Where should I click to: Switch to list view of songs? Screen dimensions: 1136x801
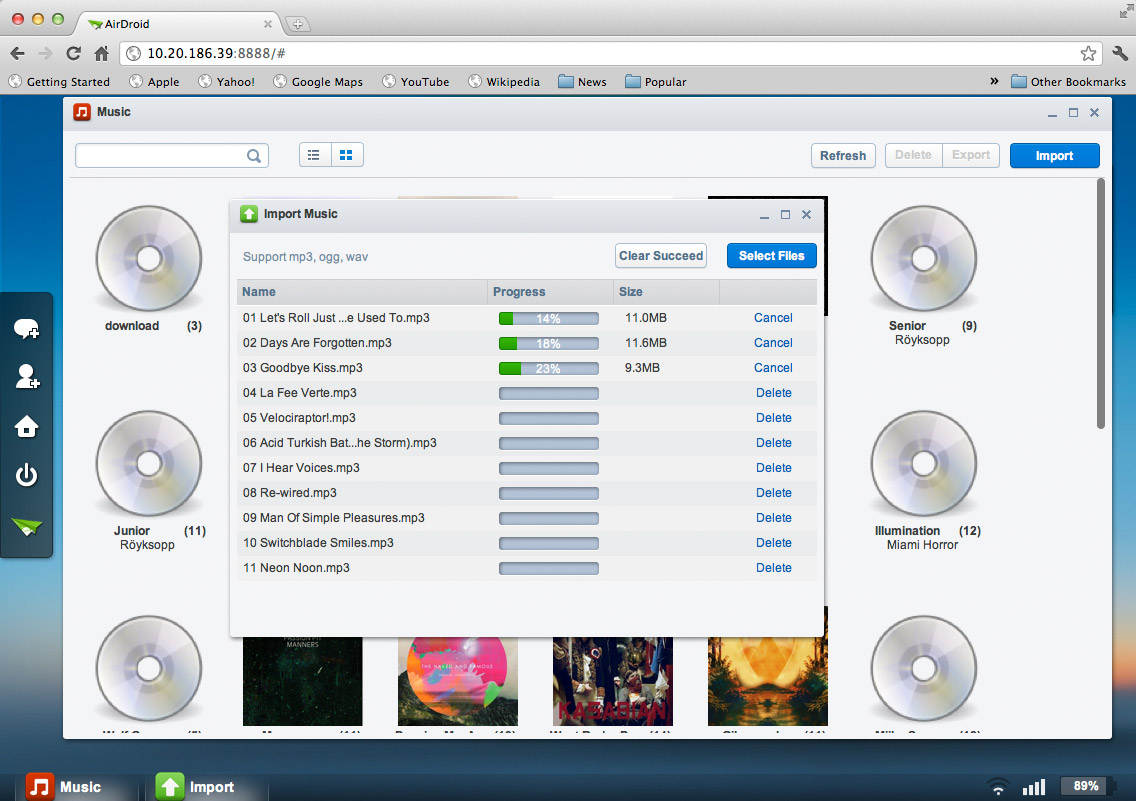[314, 155]
